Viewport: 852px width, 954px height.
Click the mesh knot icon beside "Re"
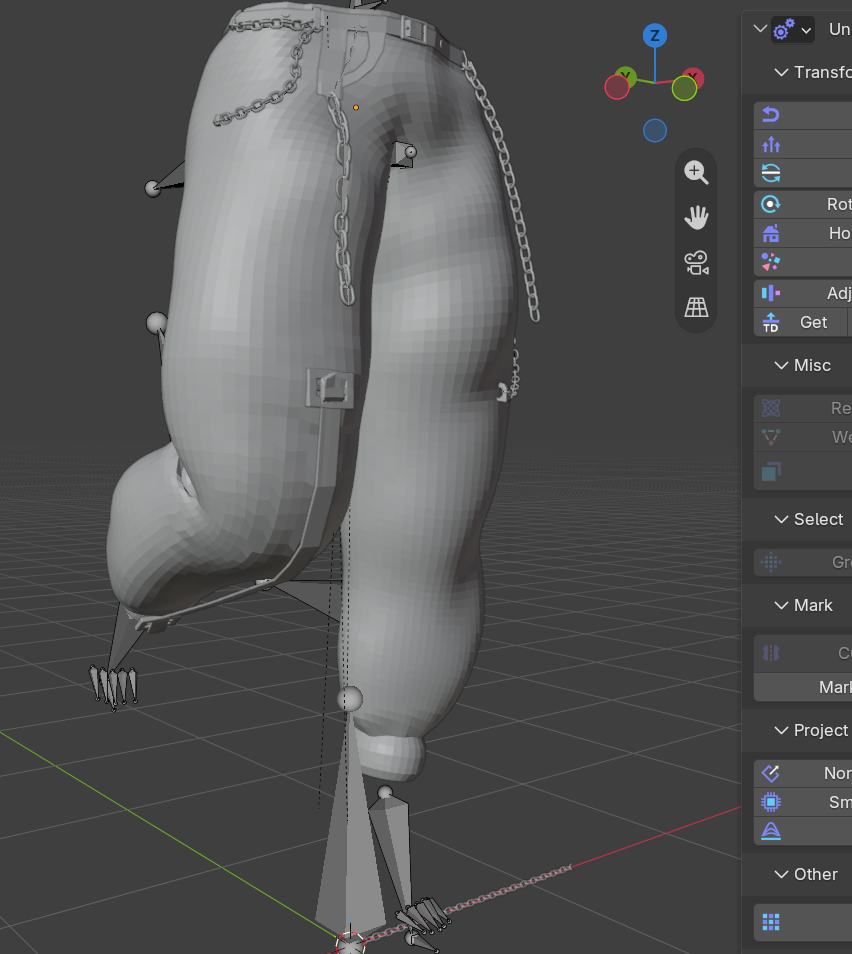[x=771, y=408]
